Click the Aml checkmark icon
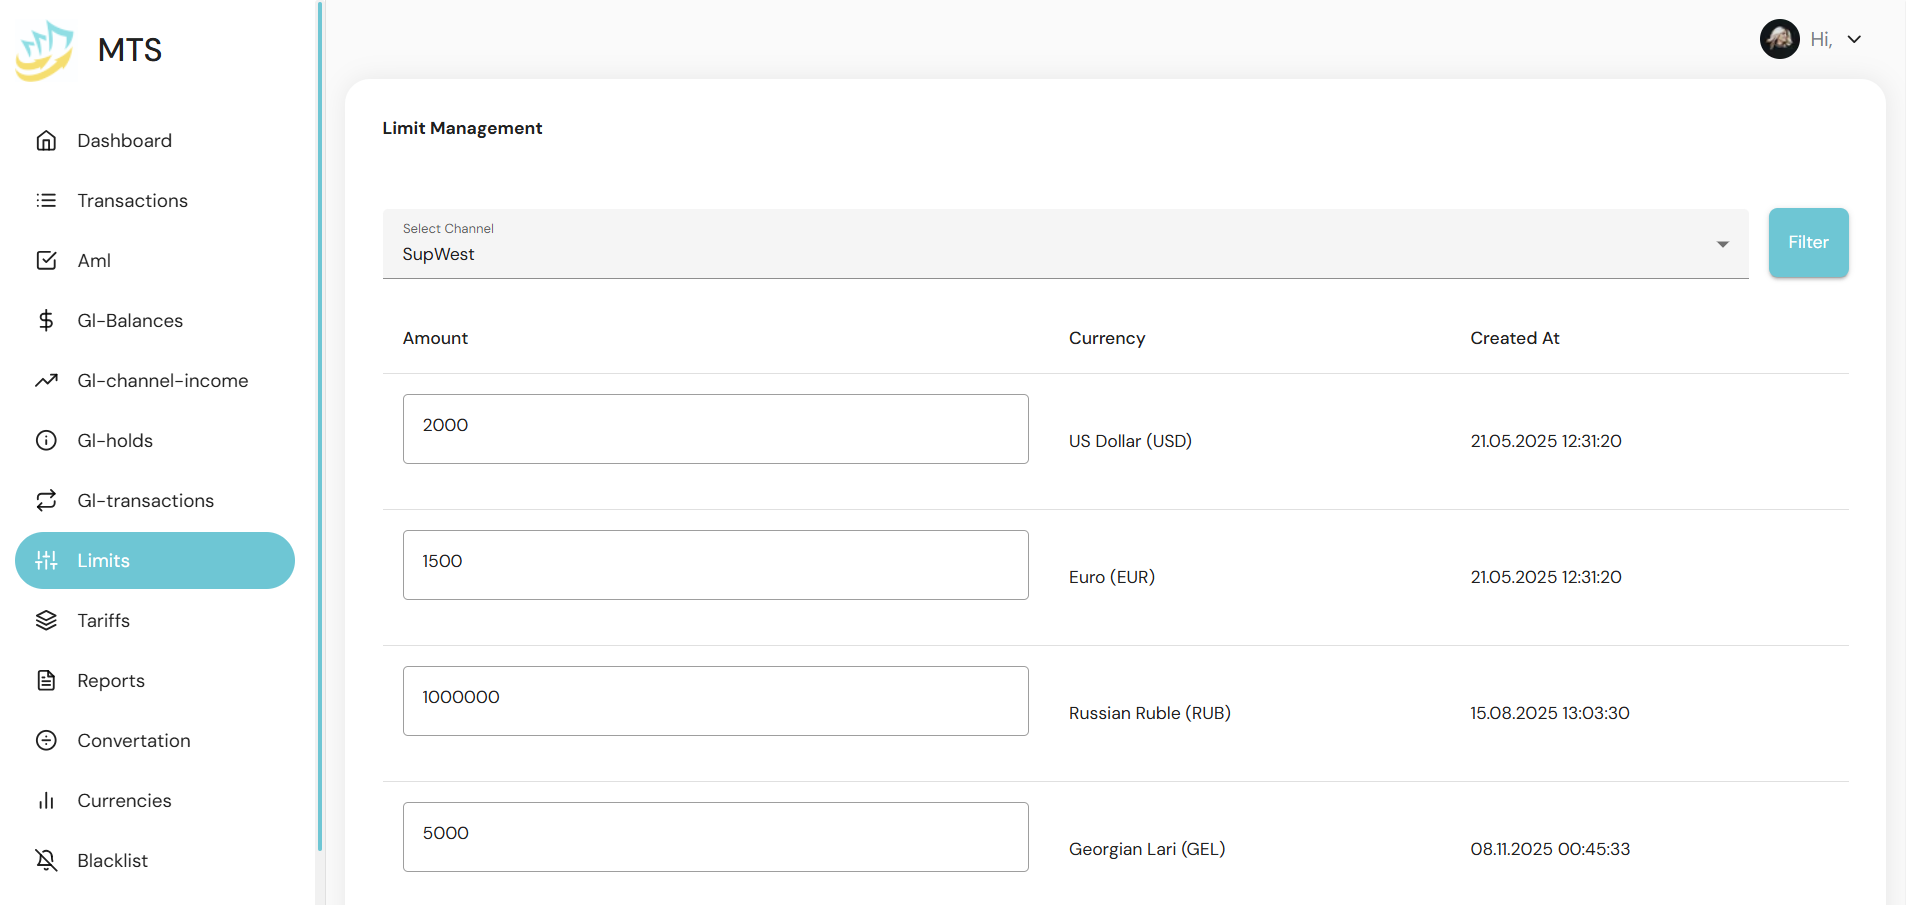This screenshot has width=1906, height=905. pos(46,261)
